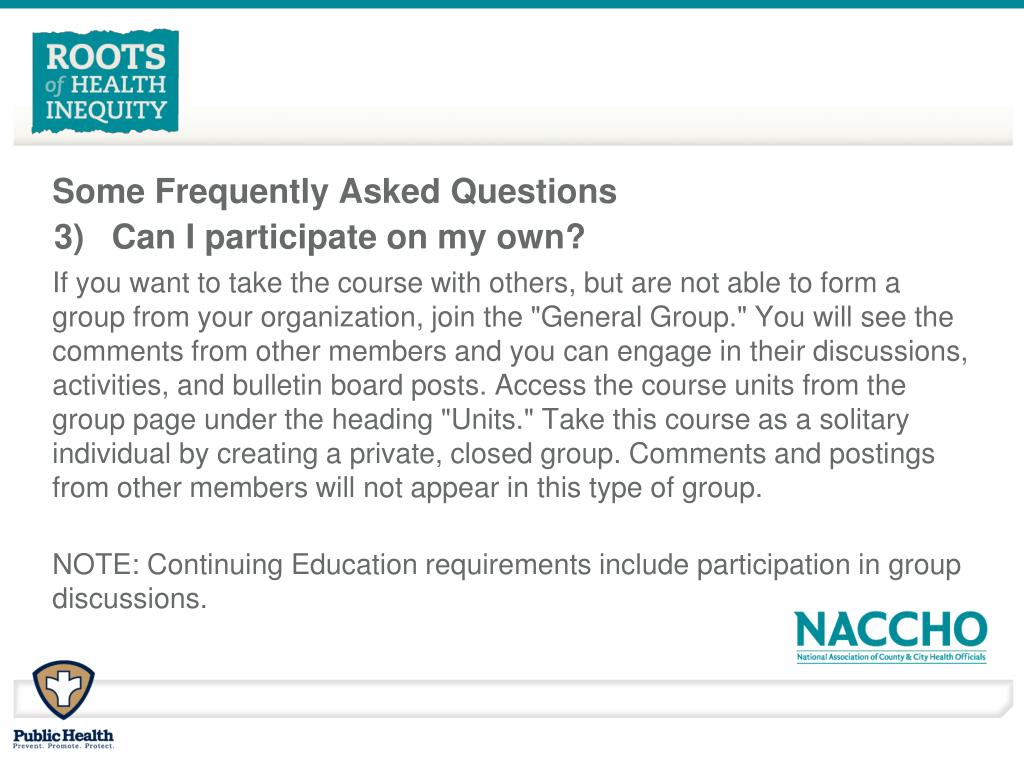Click the Public Health wordmark under the shield
Screen dimensions: 1024x768
63,735
